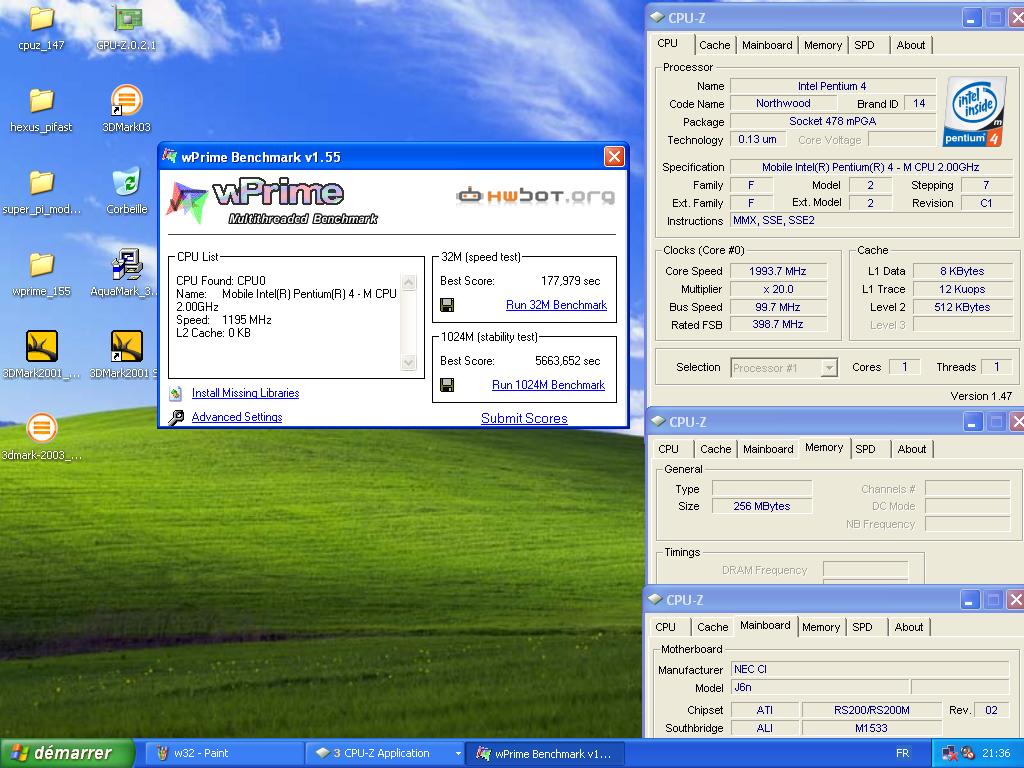Click the Advanced Settings wrench icon
The image size is (1024, 768).
coord(176,417)
